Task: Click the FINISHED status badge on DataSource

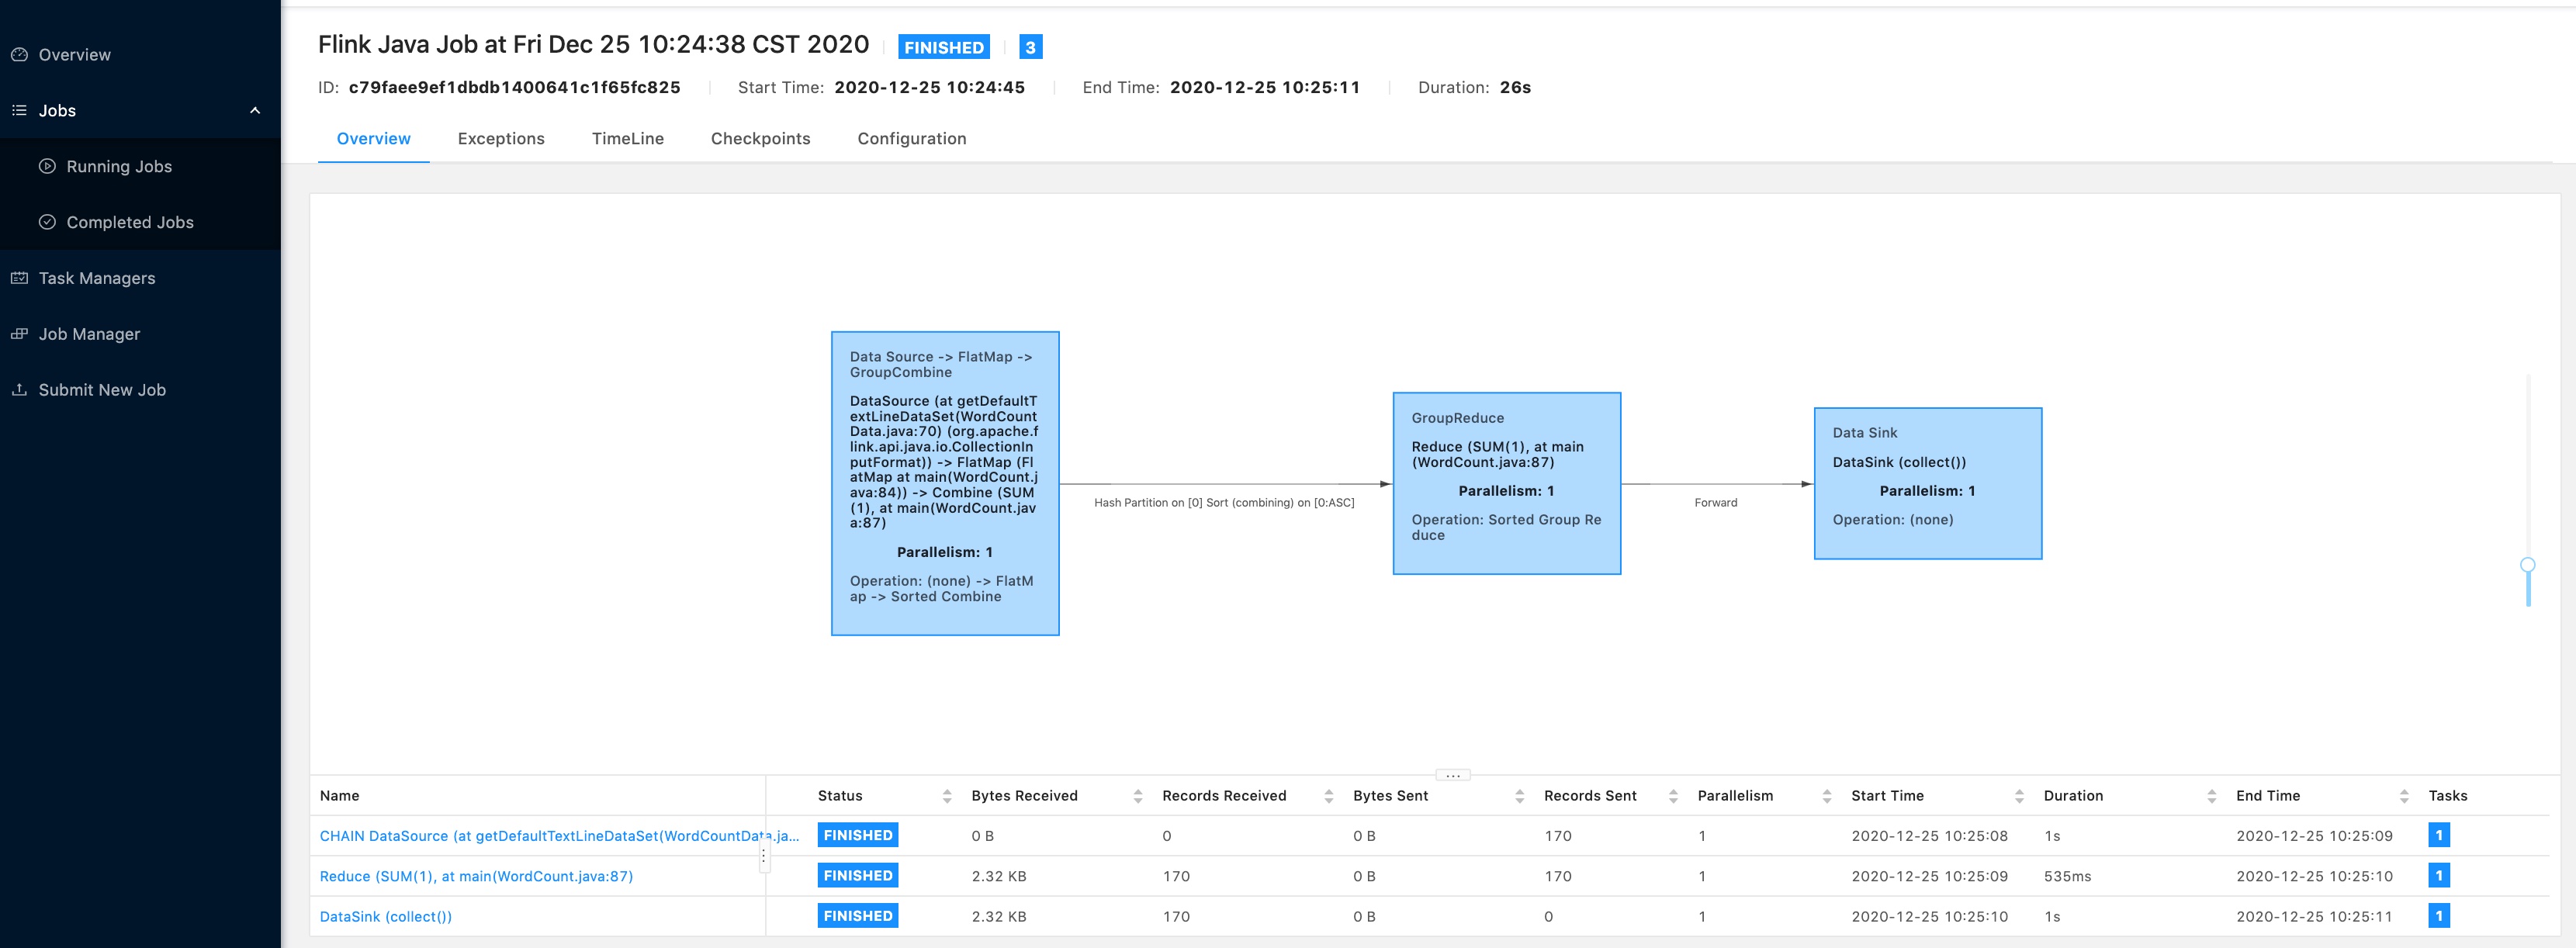Action: (857, 836)
